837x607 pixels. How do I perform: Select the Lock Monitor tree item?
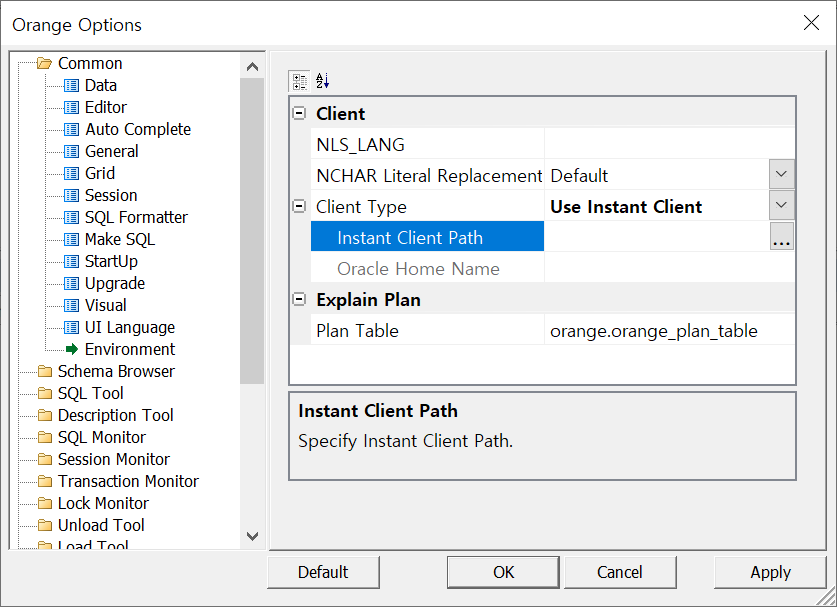[103, 503]
